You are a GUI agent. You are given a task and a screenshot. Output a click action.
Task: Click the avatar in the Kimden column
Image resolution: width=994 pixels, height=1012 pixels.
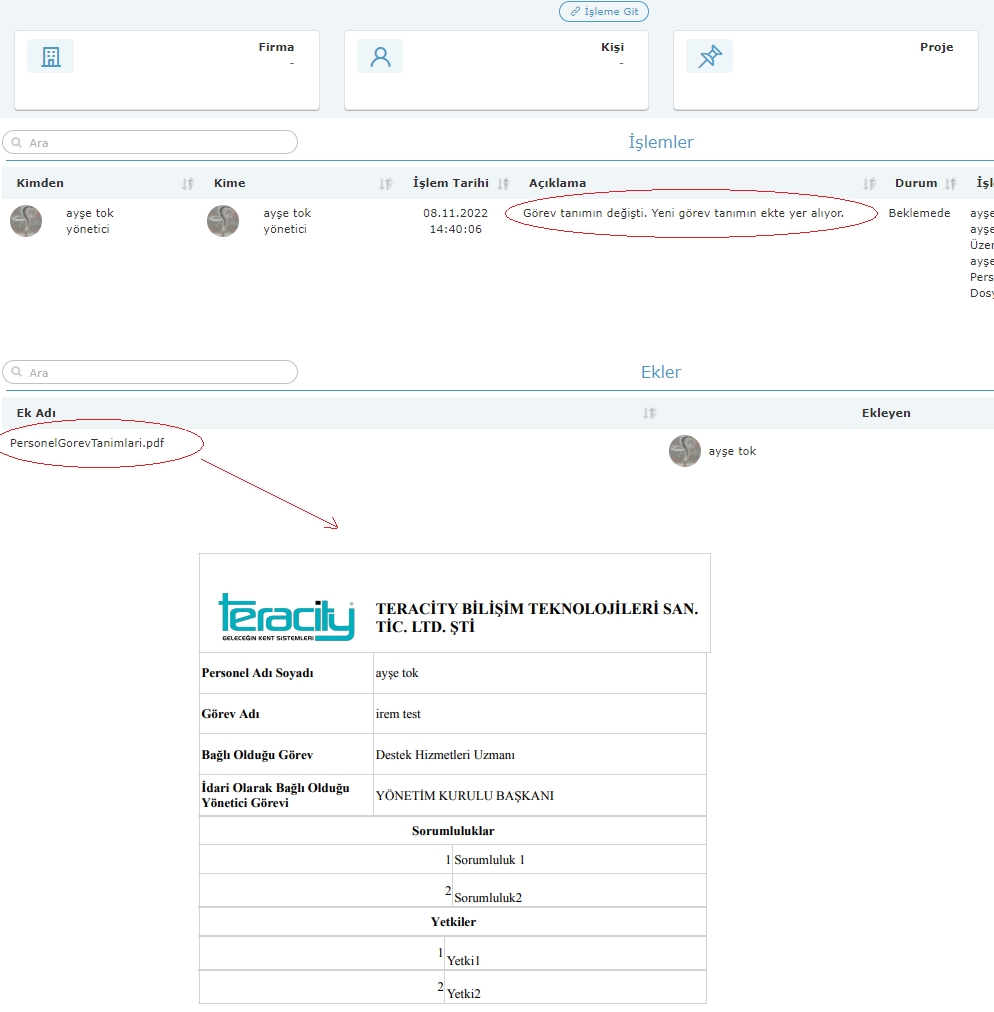click(26, 221)
